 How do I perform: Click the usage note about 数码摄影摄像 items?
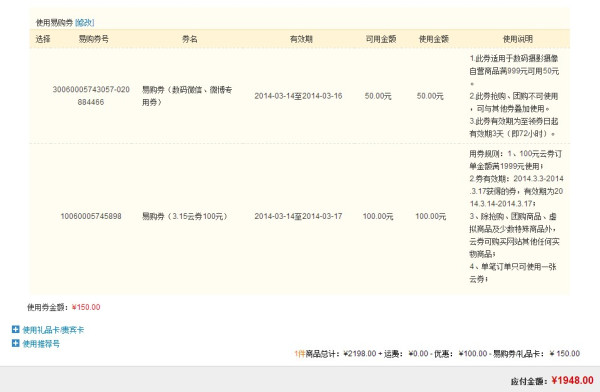click(x=514, y=96)
